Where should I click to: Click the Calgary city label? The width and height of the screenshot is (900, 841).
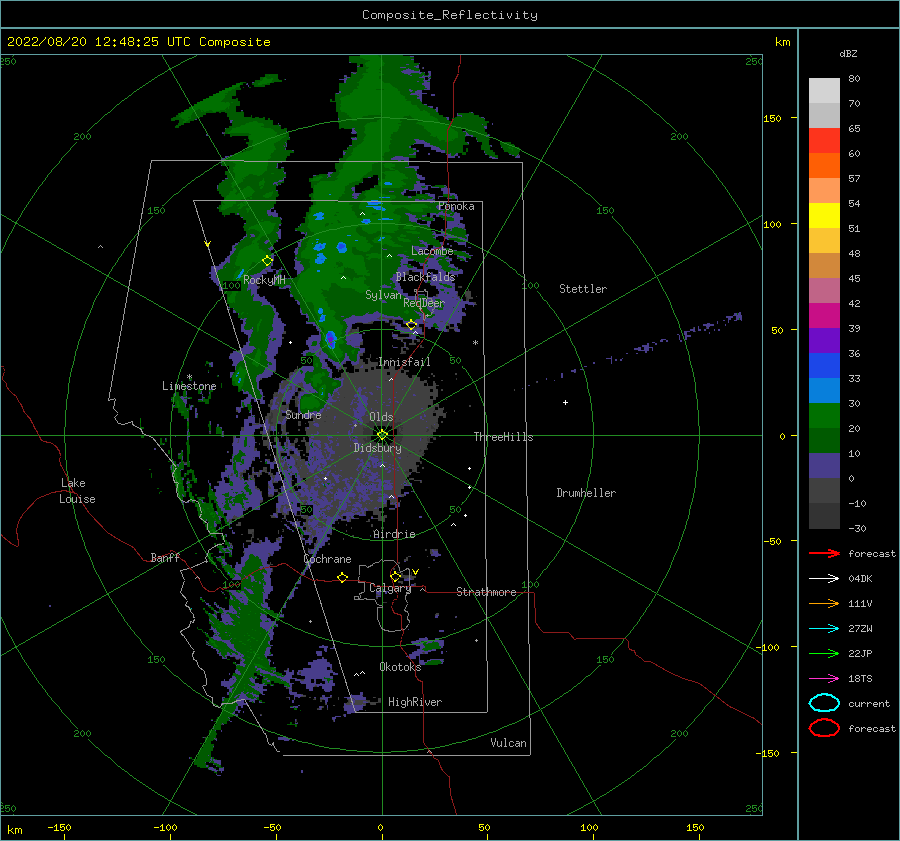click(390, 588)
